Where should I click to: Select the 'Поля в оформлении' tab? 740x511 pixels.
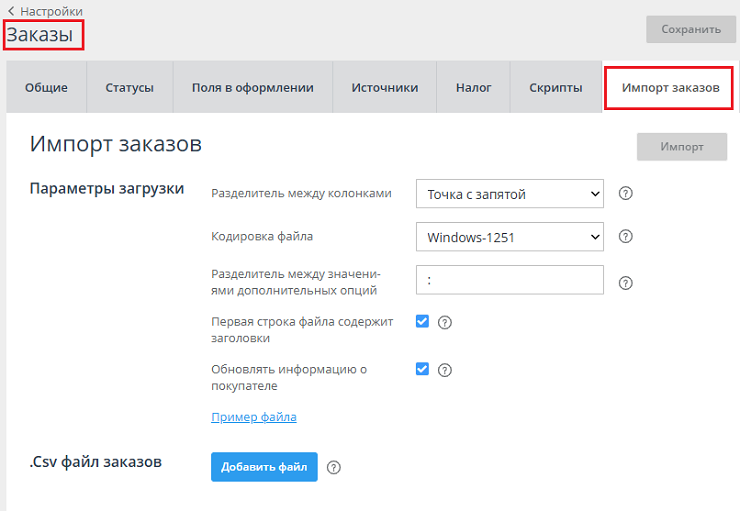click(252, 88)
